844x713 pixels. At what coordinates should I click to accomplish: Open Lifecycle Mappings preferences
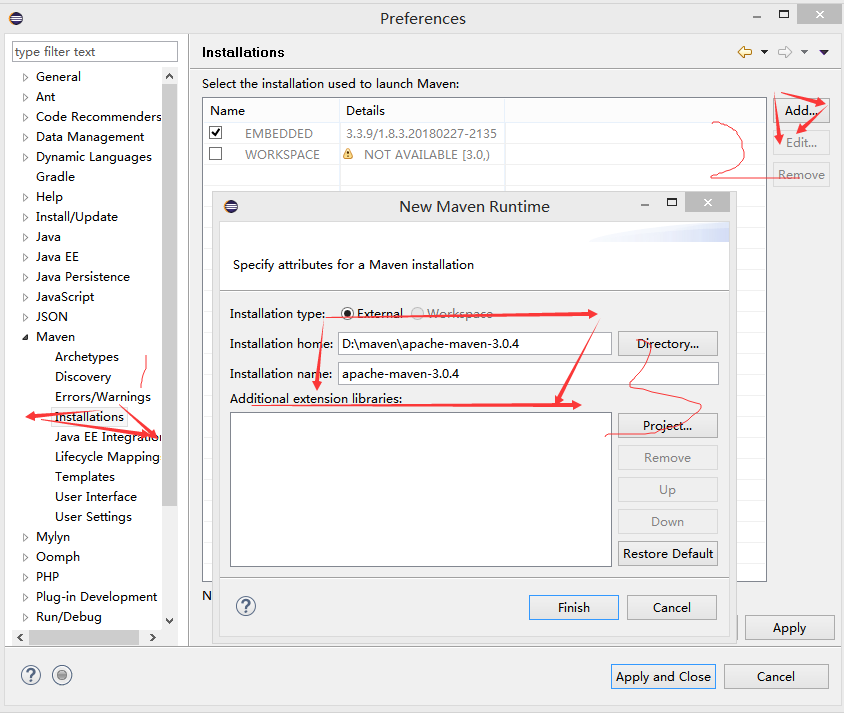tap(107, 456)
